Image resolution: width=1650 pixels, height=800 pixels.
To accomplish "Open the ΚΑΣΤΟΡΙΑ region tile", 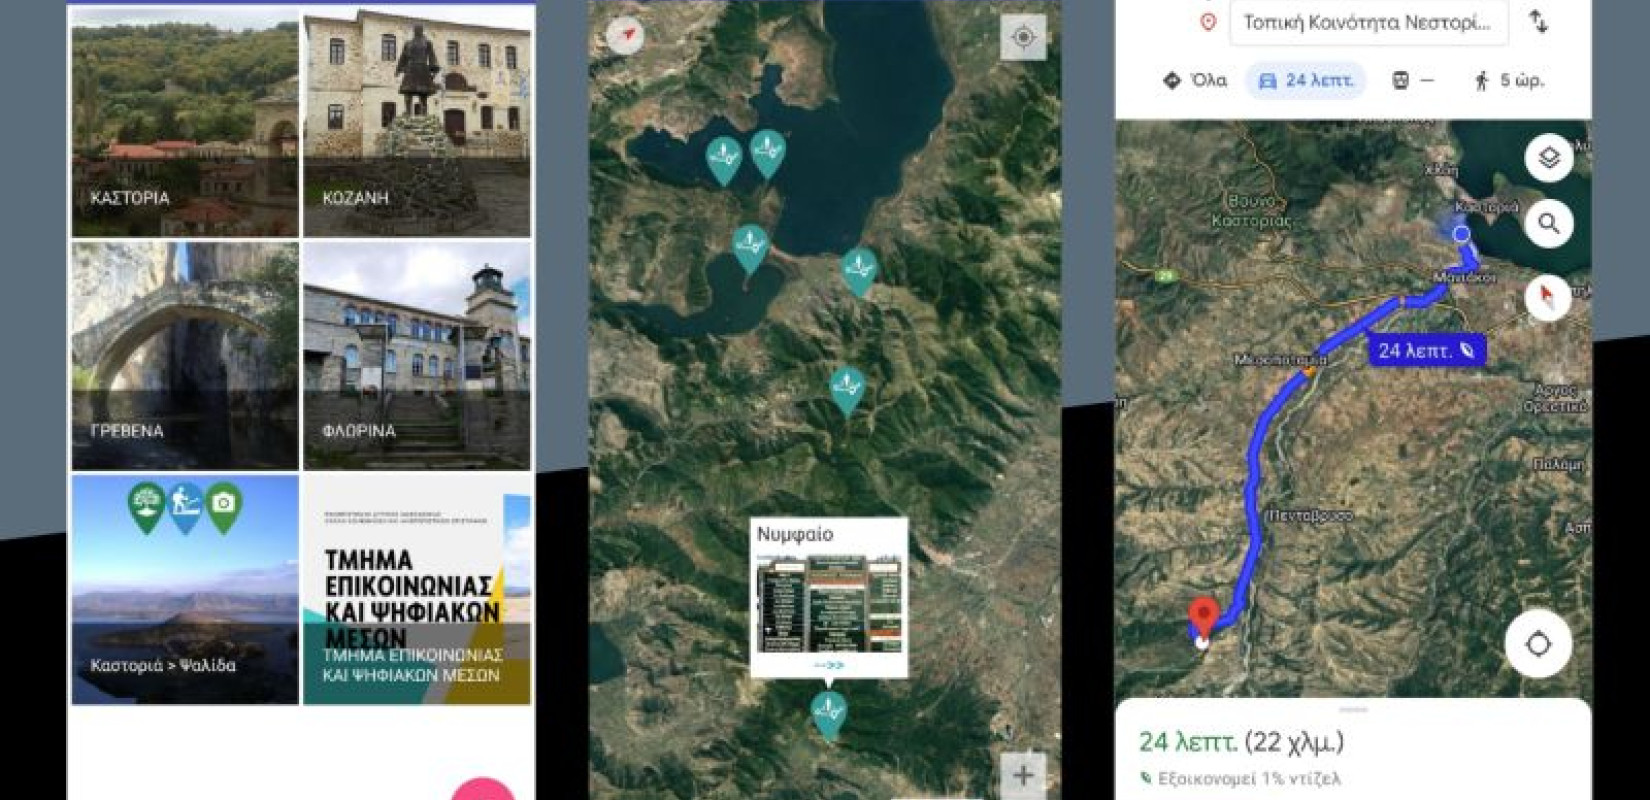I will point(185,124).
